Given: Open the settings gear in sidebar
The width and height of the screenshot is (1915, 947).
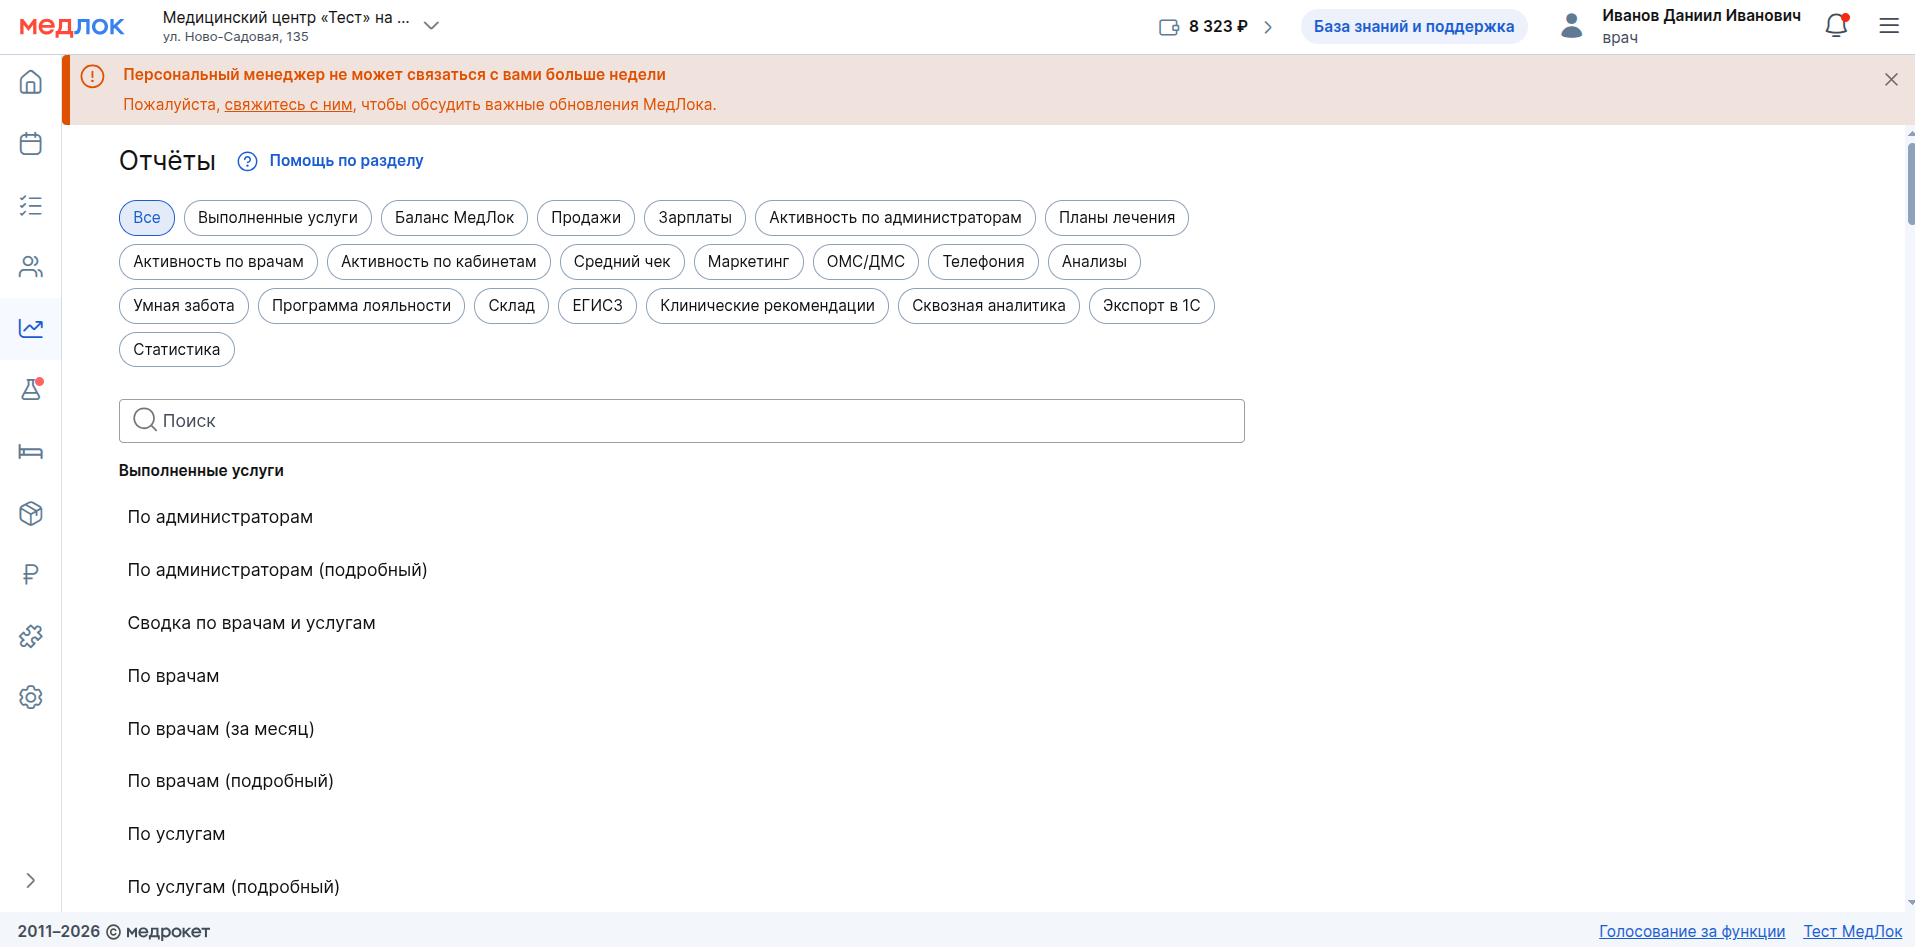Looking at the screenshot, I should (x=31, y=697).
